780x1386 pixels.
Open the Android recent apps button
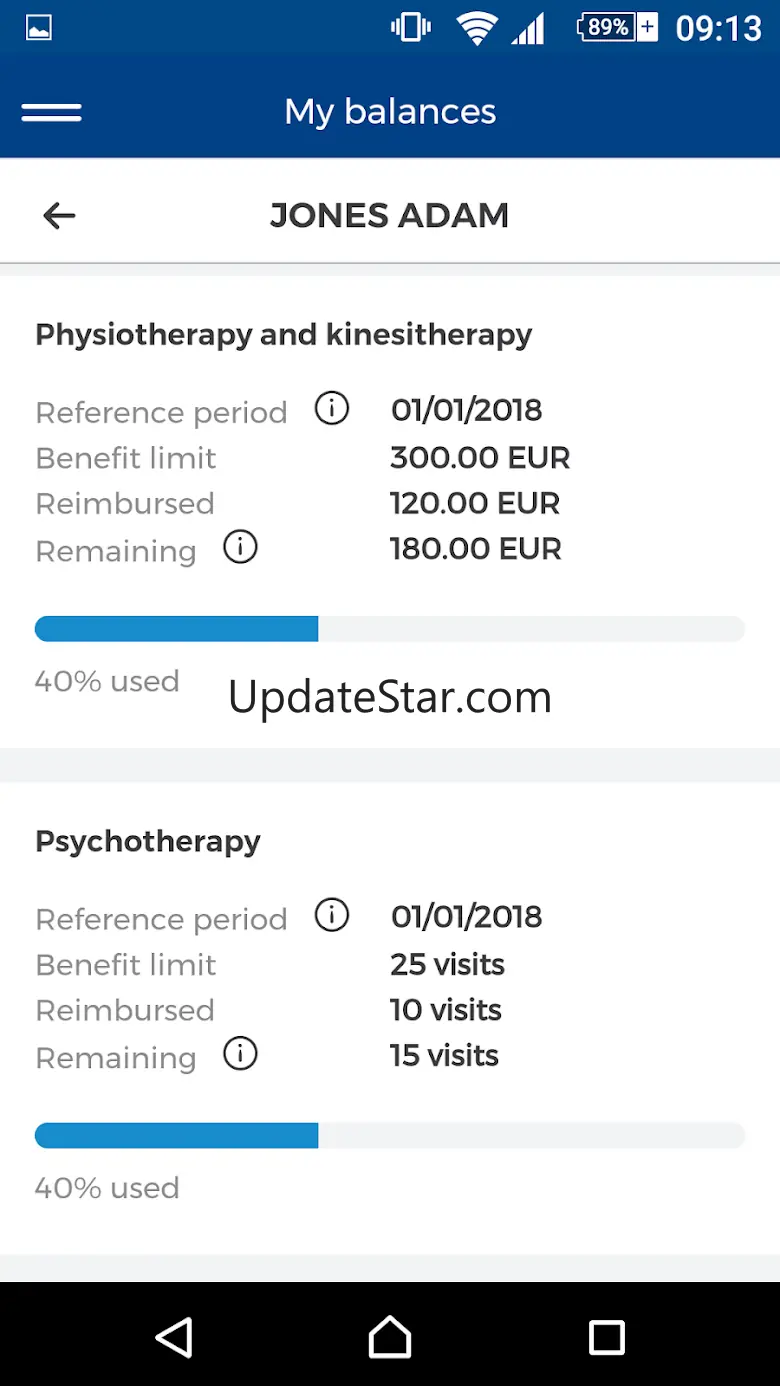click(x=606, y=1337)
